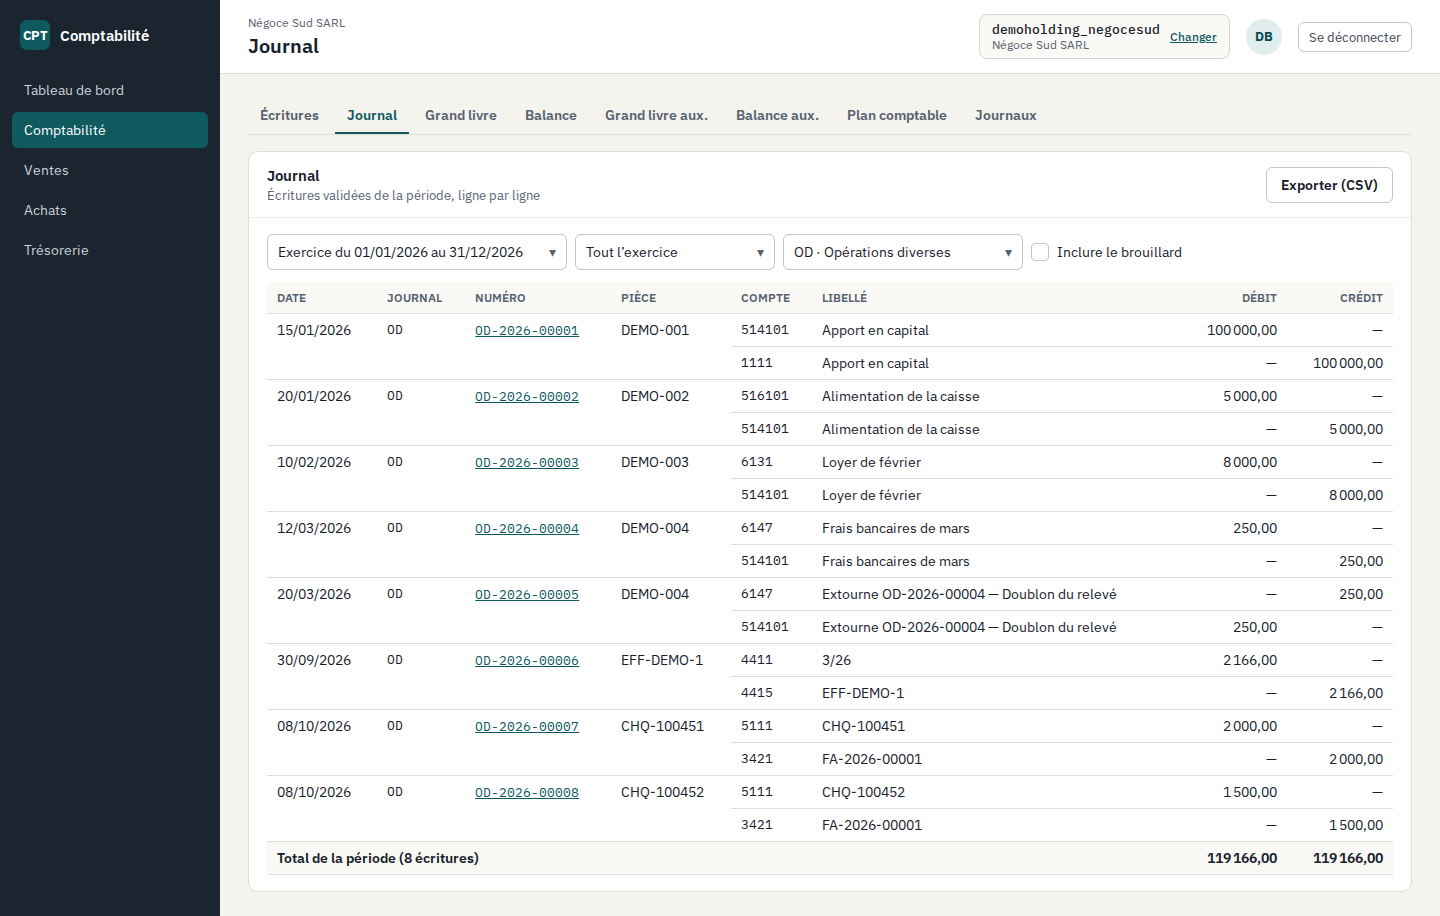Open entry OD-2026-00005
This screenshot has height=916, width=1440.
pyautogui.click(x=527, y=595)
